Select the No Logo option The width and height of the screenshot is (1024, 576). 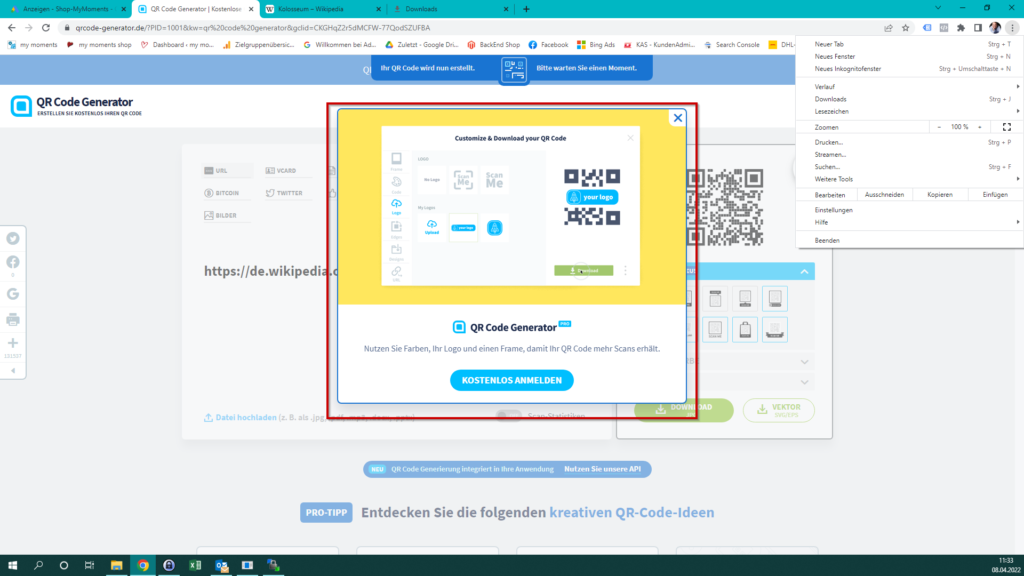(x=432, y=180)
